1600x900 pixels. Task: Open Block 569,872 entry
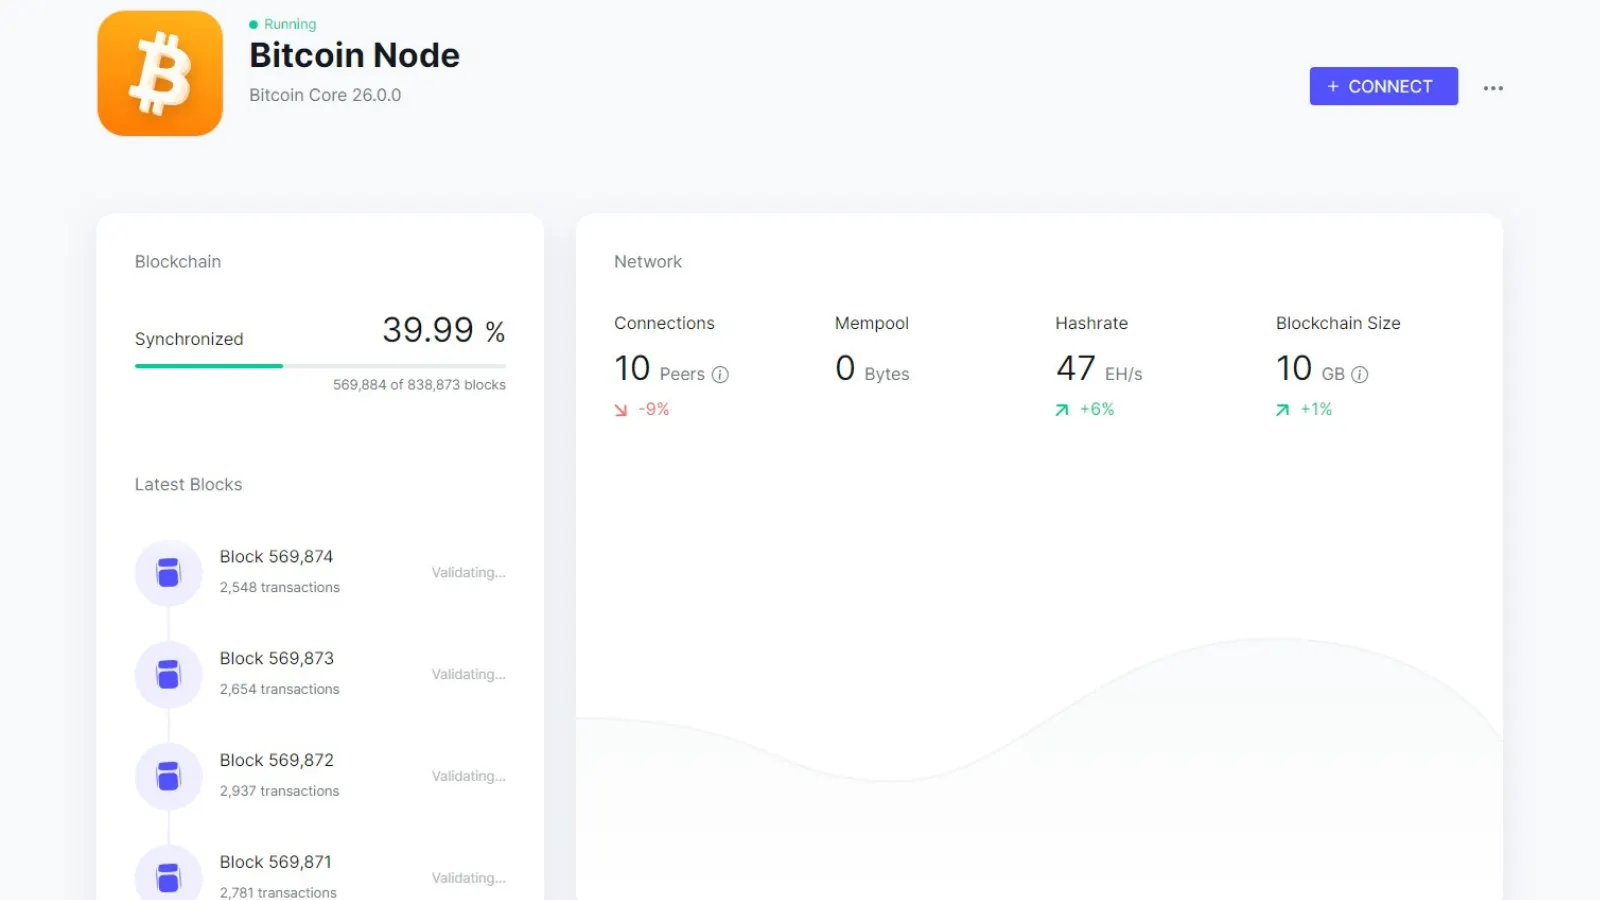(x=320, y=776)
